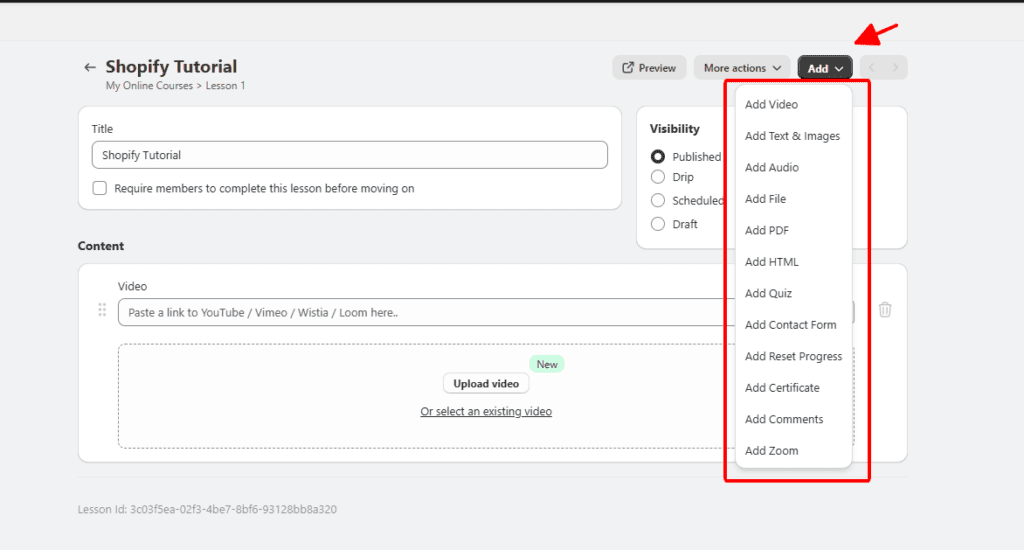
Task: Set visibility to Draft
Action: coord(658,224)
